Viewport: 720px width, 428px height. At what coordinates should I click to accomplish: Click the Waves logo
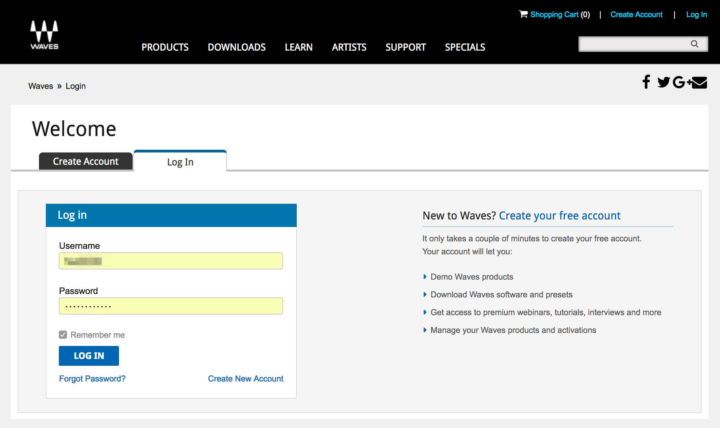44,35
